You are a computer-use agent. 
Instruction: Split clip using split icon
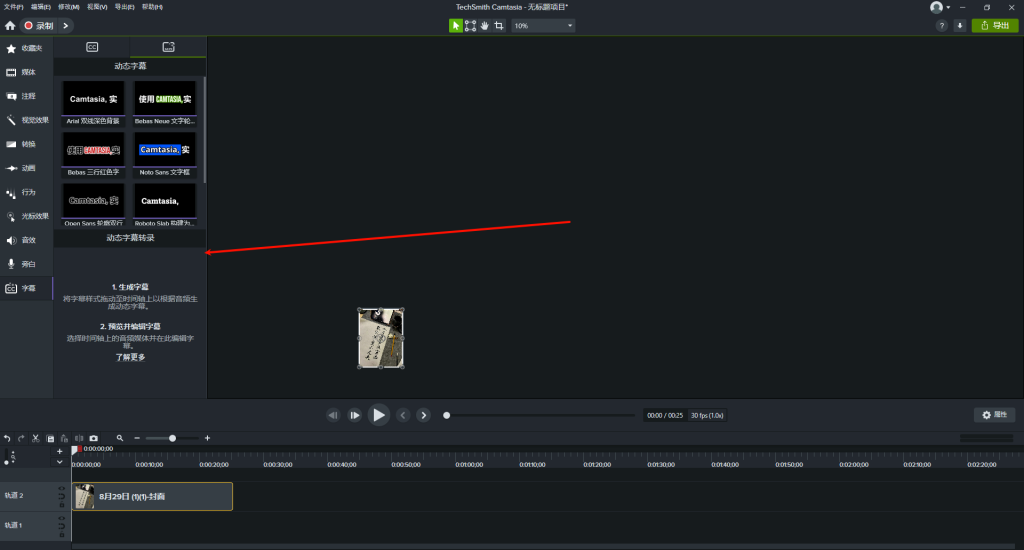pyautogui.click(x=79, y=438)
